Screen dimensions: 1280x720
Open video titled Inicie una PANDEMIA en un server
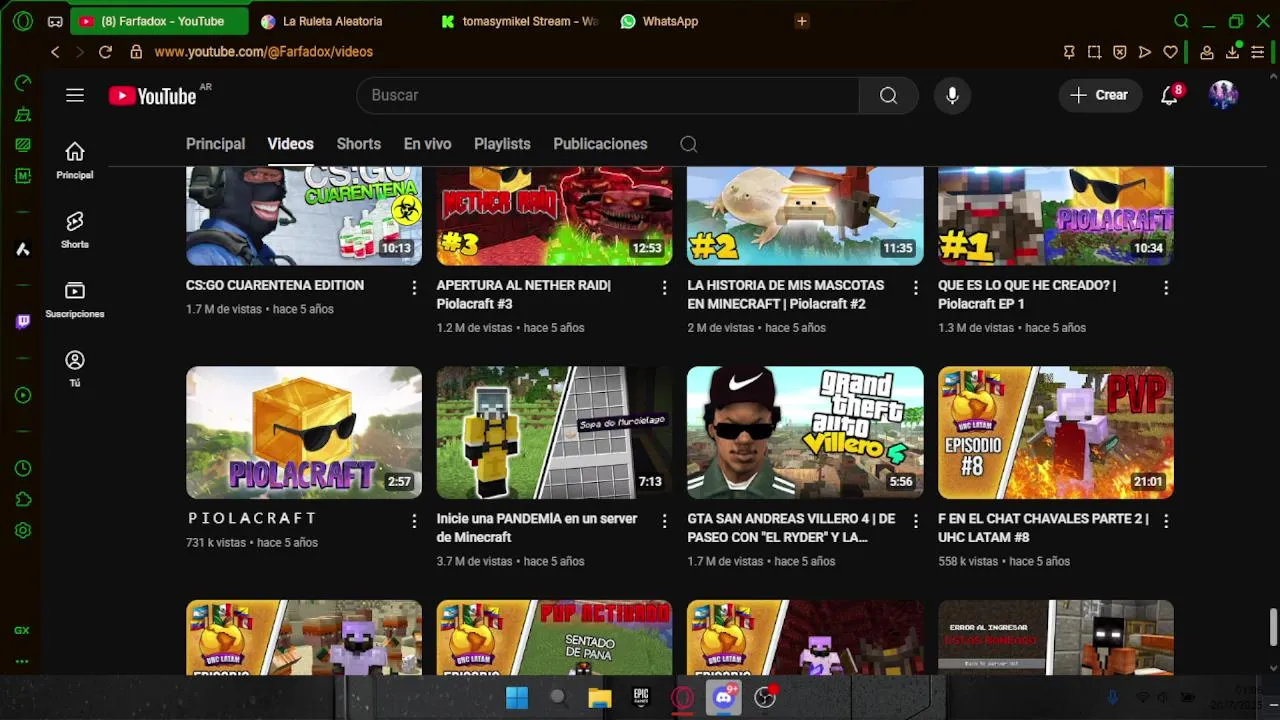pyautogui.click(x=537, y=528)
